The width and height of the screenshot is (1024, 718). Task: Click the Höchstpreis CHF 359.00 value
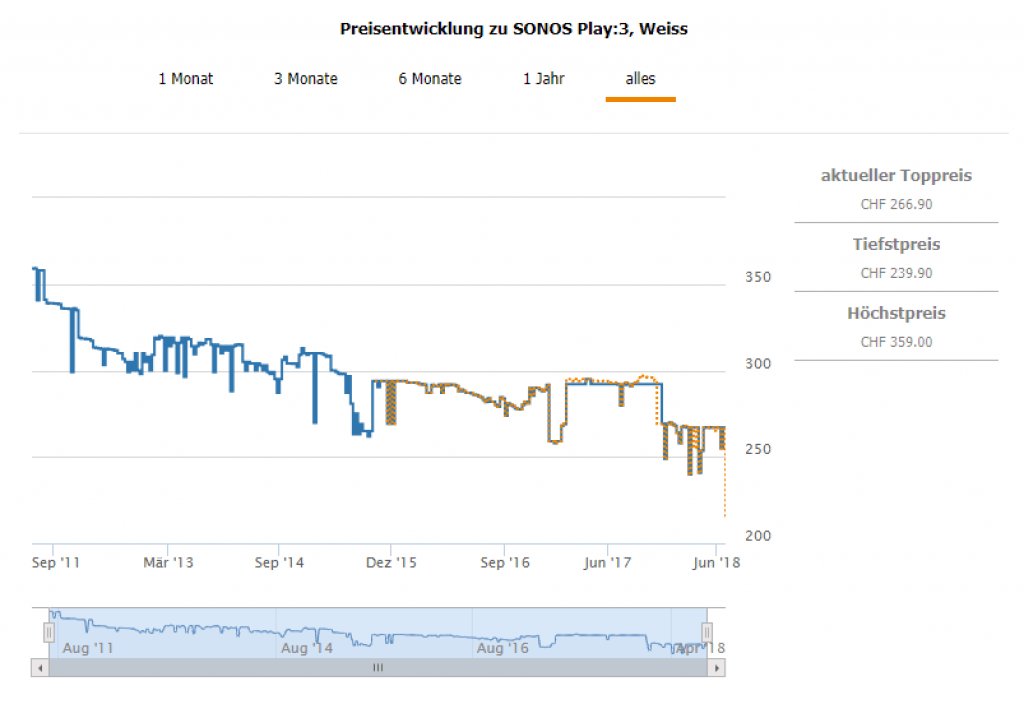[896, 342]
